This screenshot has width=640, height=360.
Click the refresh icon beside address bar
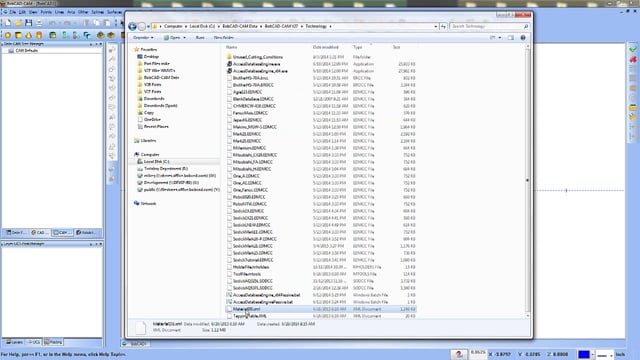443,27
